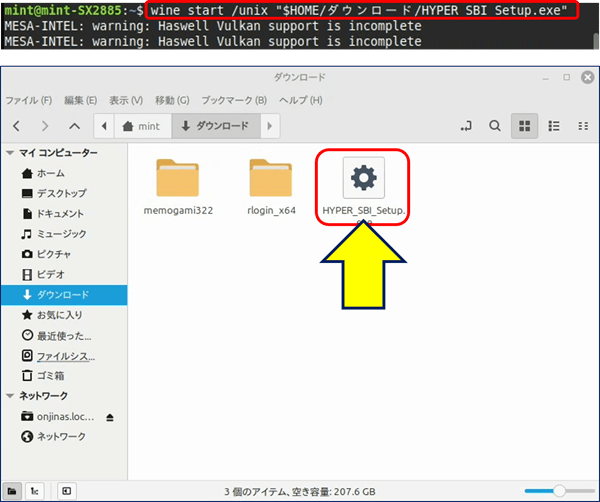This screenshot has width=600, height=502.
Task: Click the terminal scrollbar handle
Action: (x=595, y=41)
